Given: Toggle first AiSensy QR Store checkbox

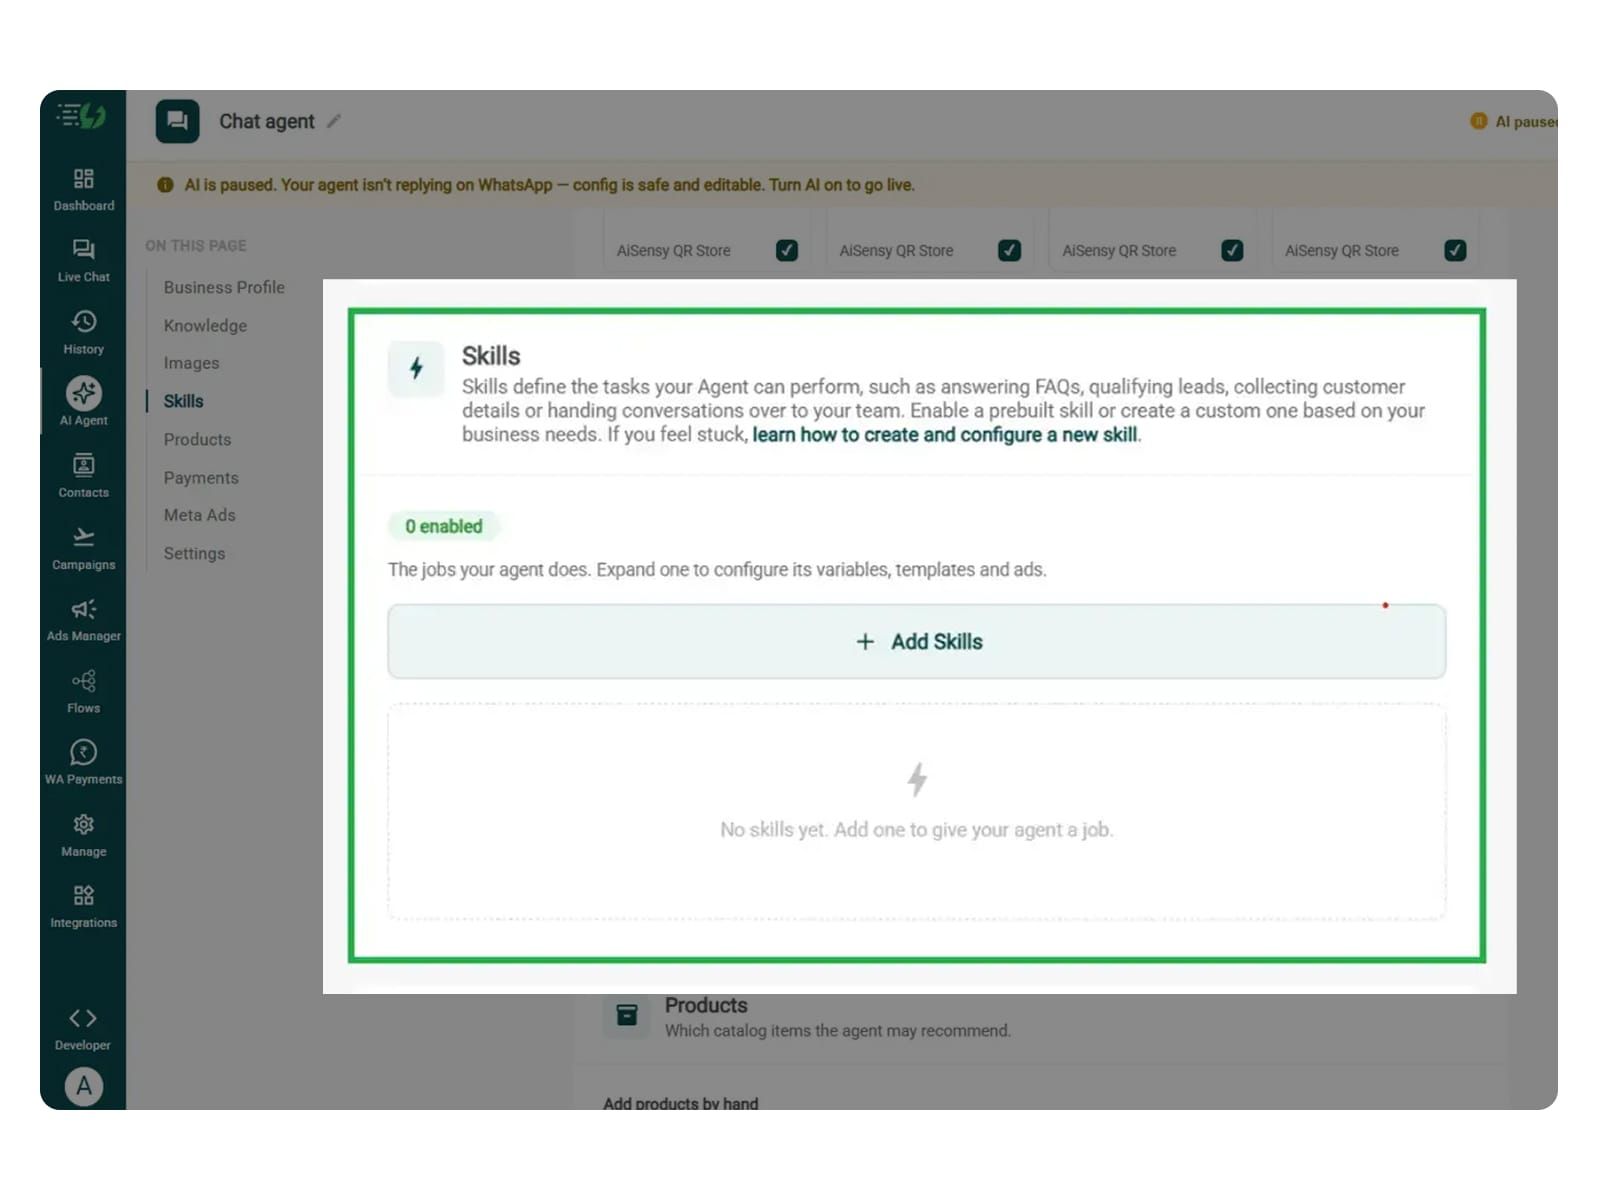Looking at the screenshot, I should (787, 250).
